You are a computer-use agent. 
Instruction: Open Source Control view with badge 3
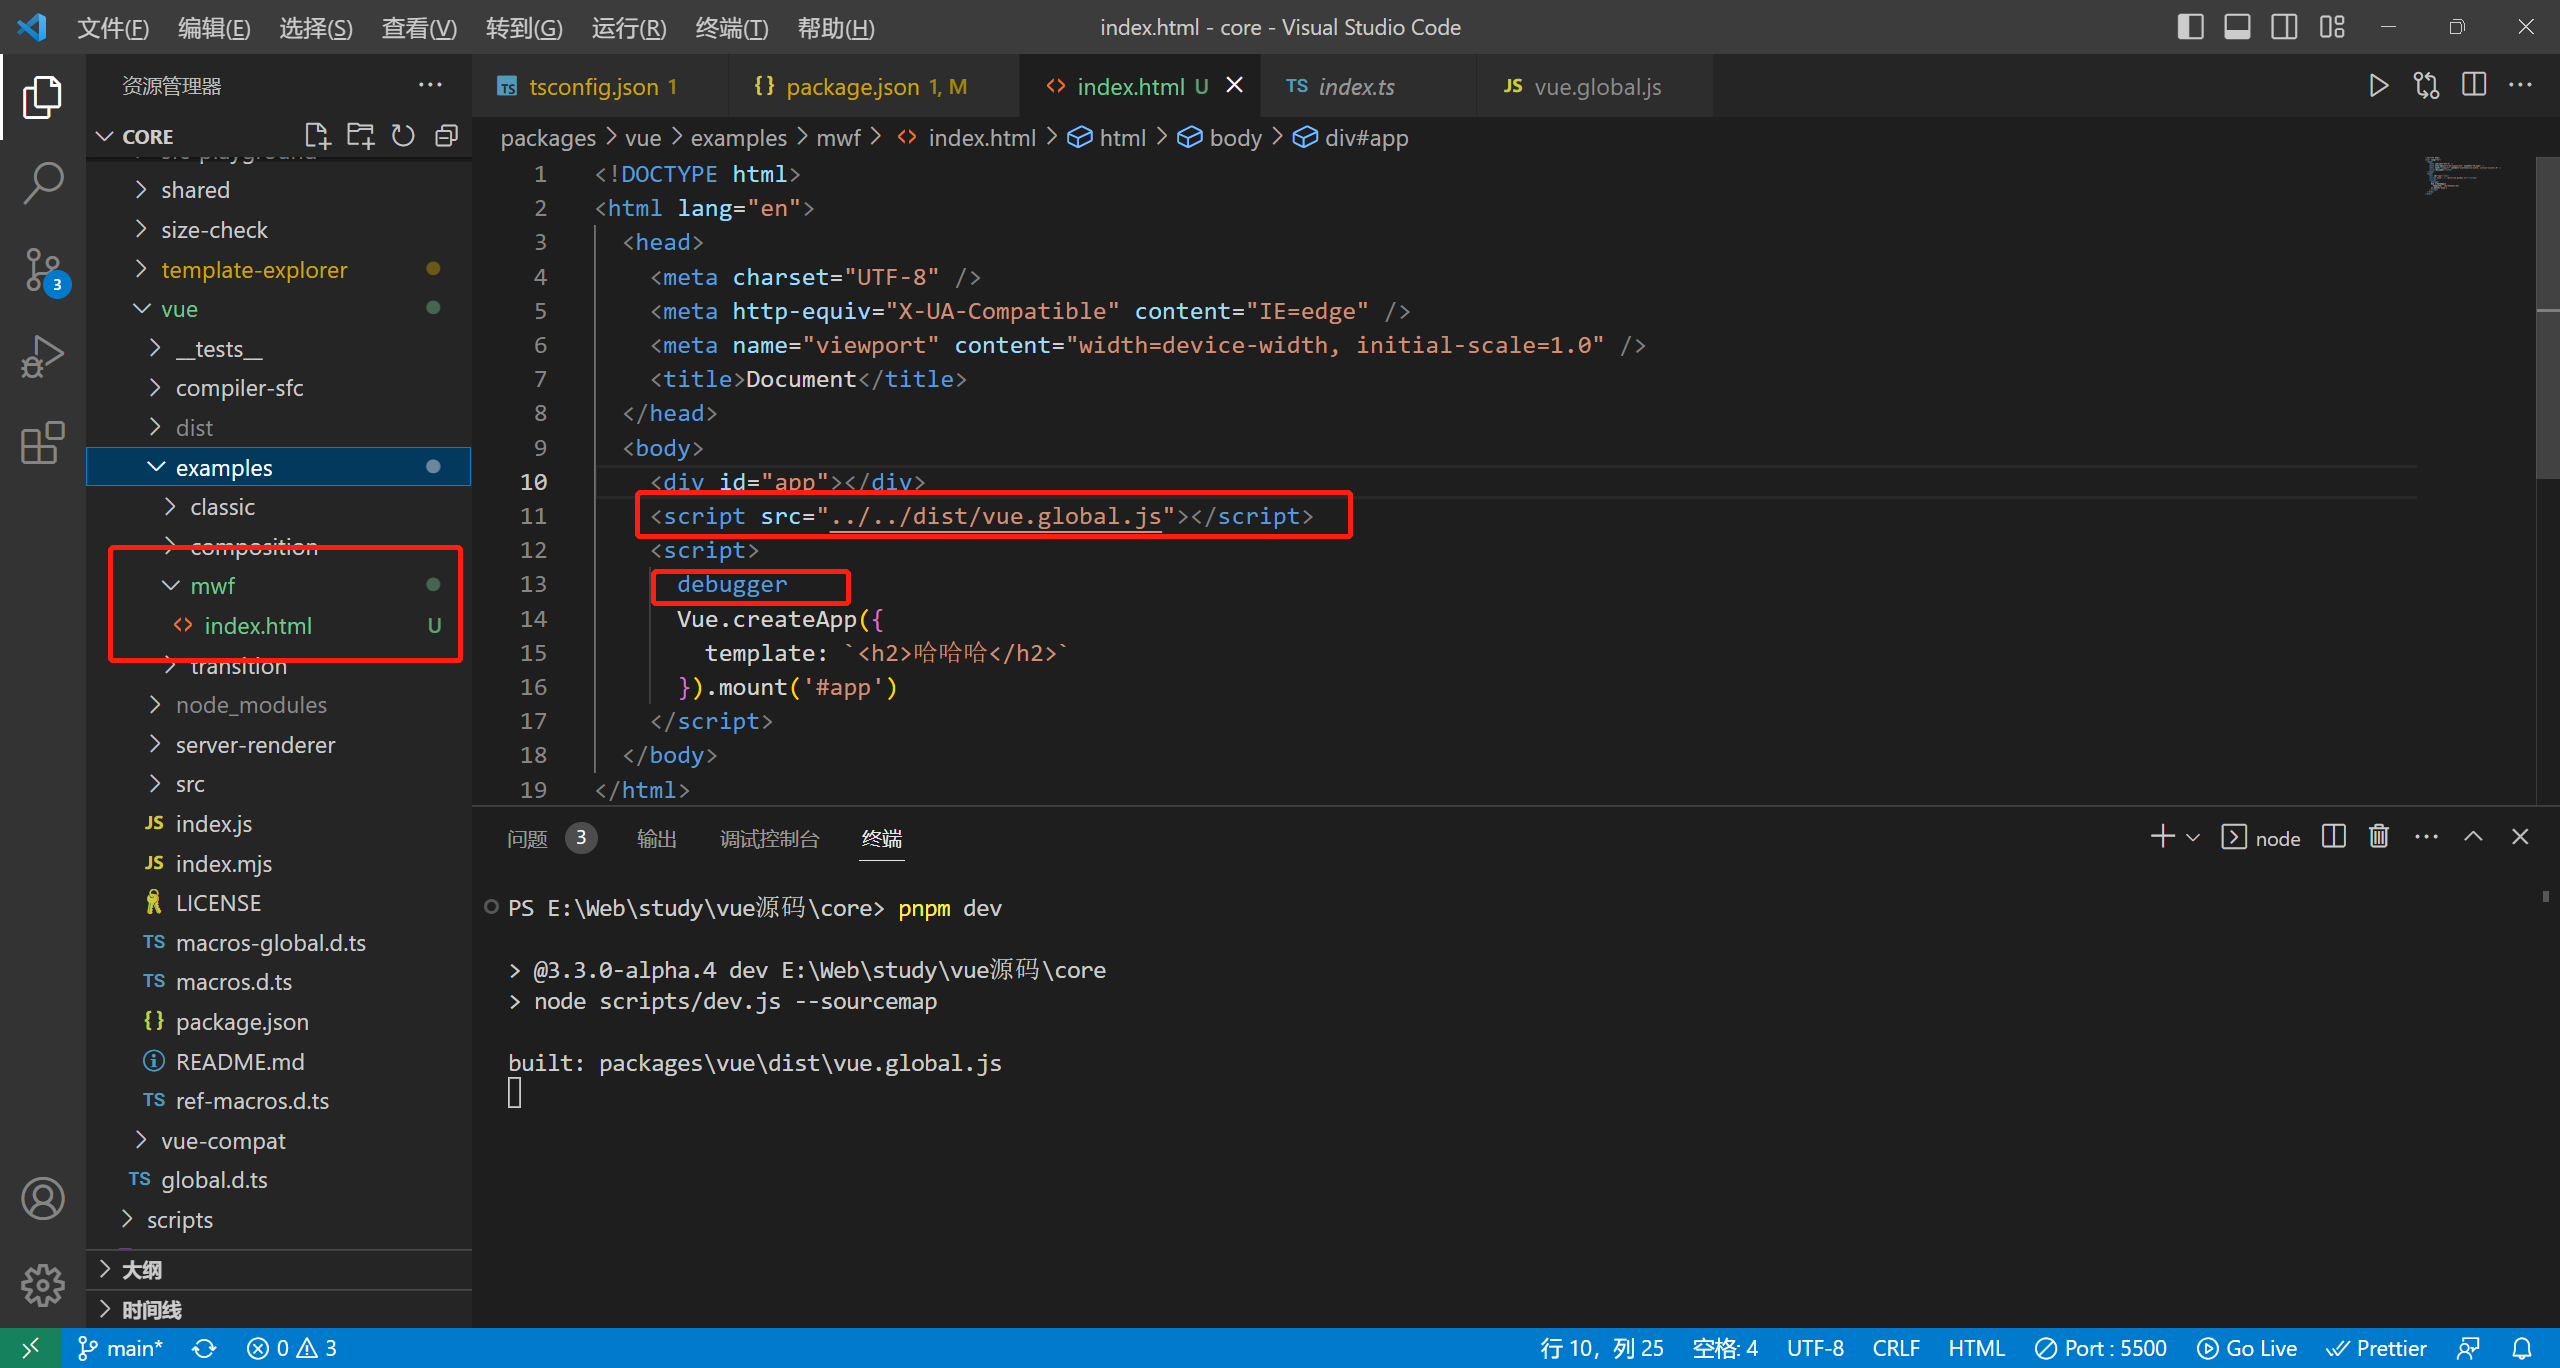(42, 270)
